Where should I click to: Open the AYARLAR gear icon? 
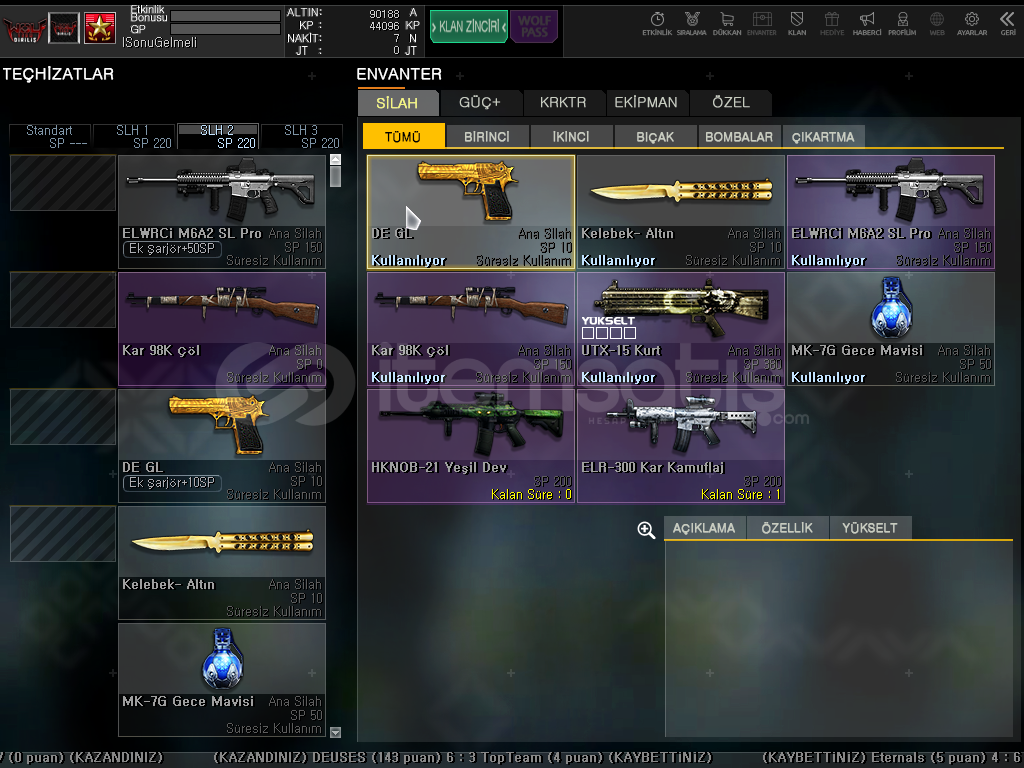972,24
